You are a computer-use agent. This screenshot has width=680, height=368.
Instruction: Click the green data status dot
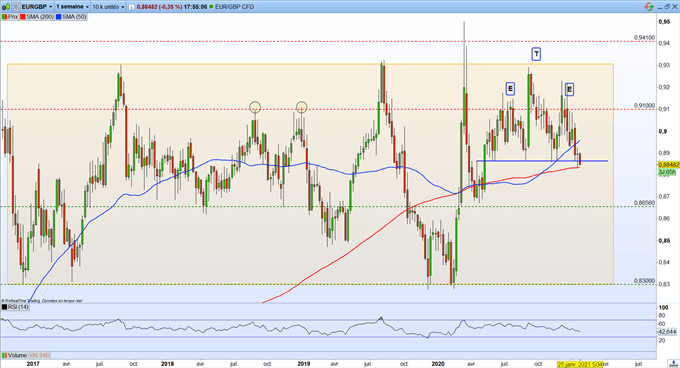pyautogui.click(x=211, y=7)
